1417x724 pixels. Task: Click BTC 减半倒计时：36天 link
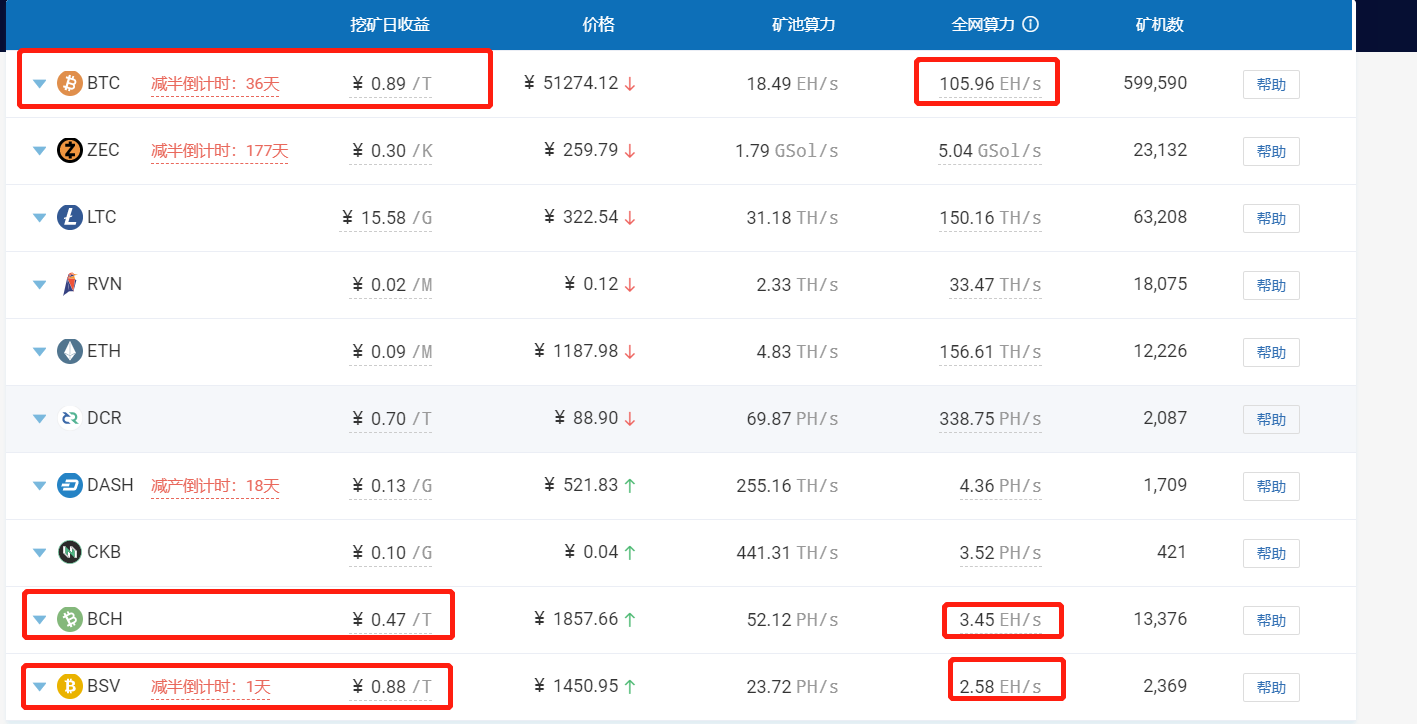pyautogui.click(x=215, y=84)
